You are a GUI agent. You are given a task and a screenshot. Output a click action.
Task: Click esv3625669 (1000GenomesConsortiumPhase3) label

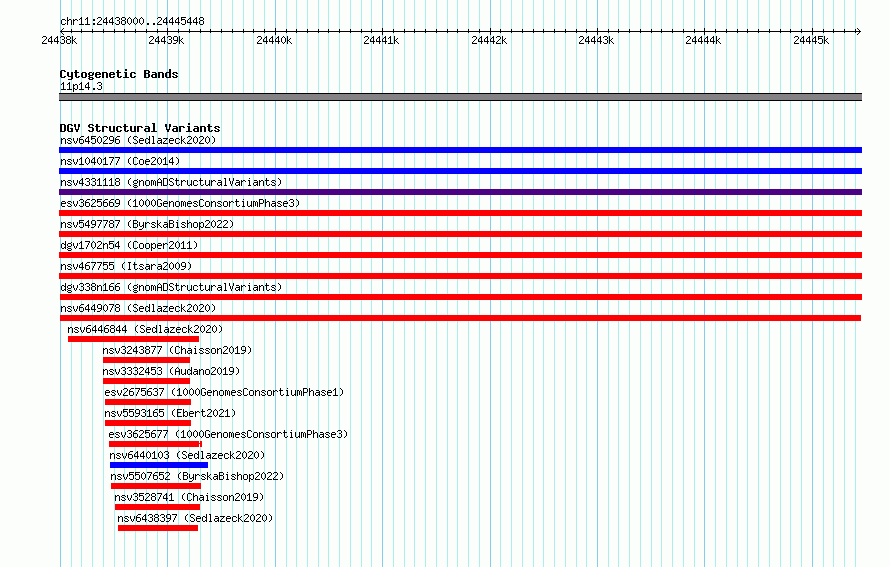180,203
